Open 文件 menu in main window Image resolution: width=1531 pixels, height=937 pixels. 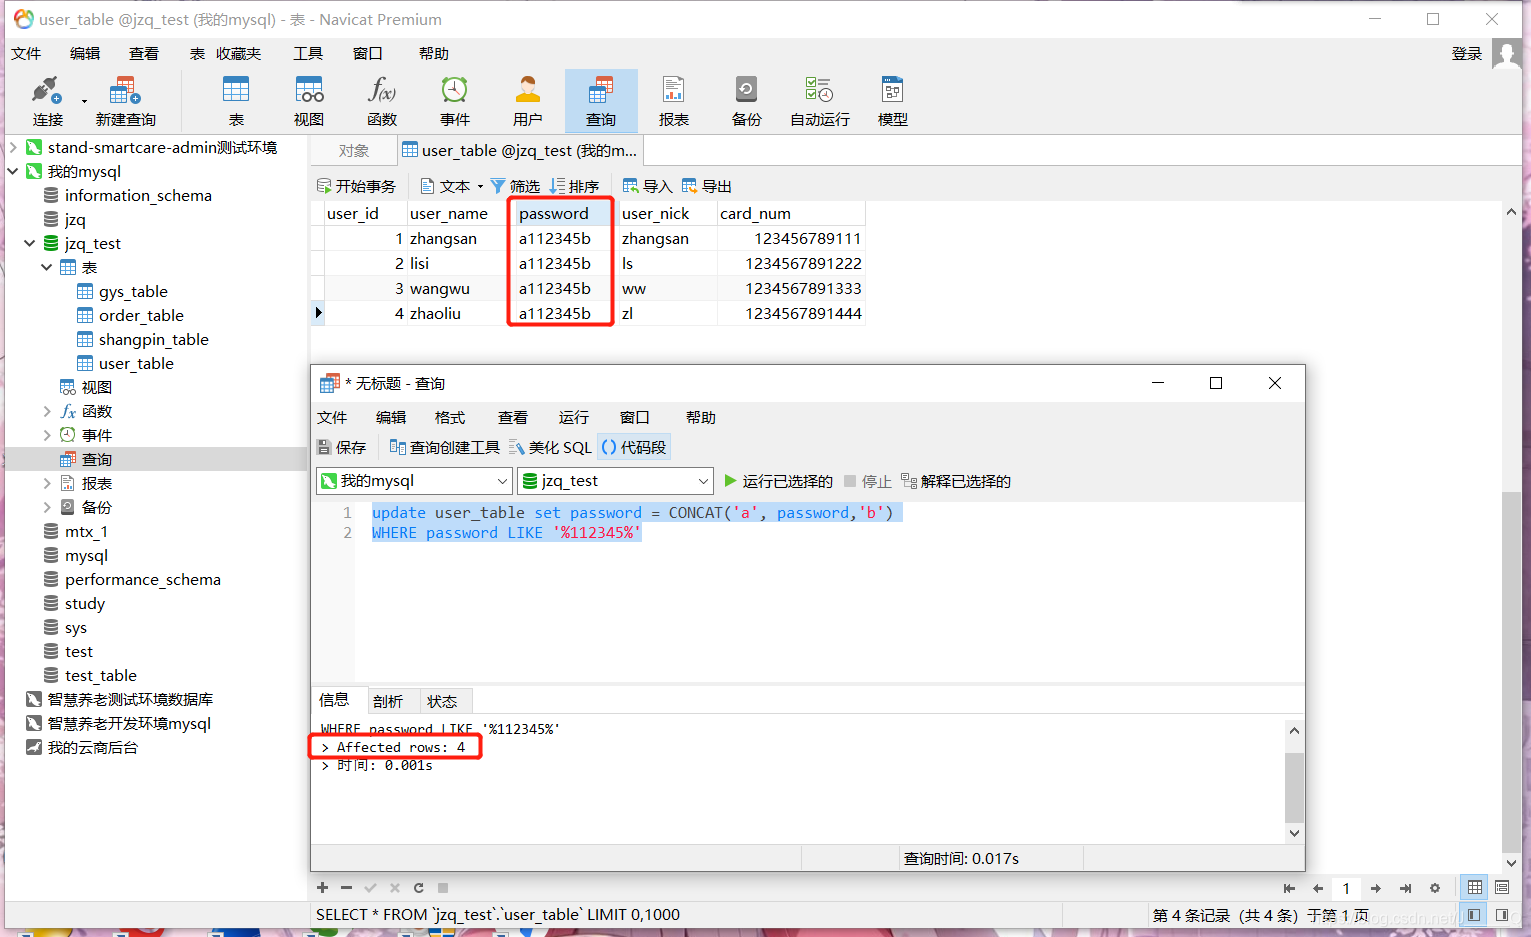click(26, 53)
